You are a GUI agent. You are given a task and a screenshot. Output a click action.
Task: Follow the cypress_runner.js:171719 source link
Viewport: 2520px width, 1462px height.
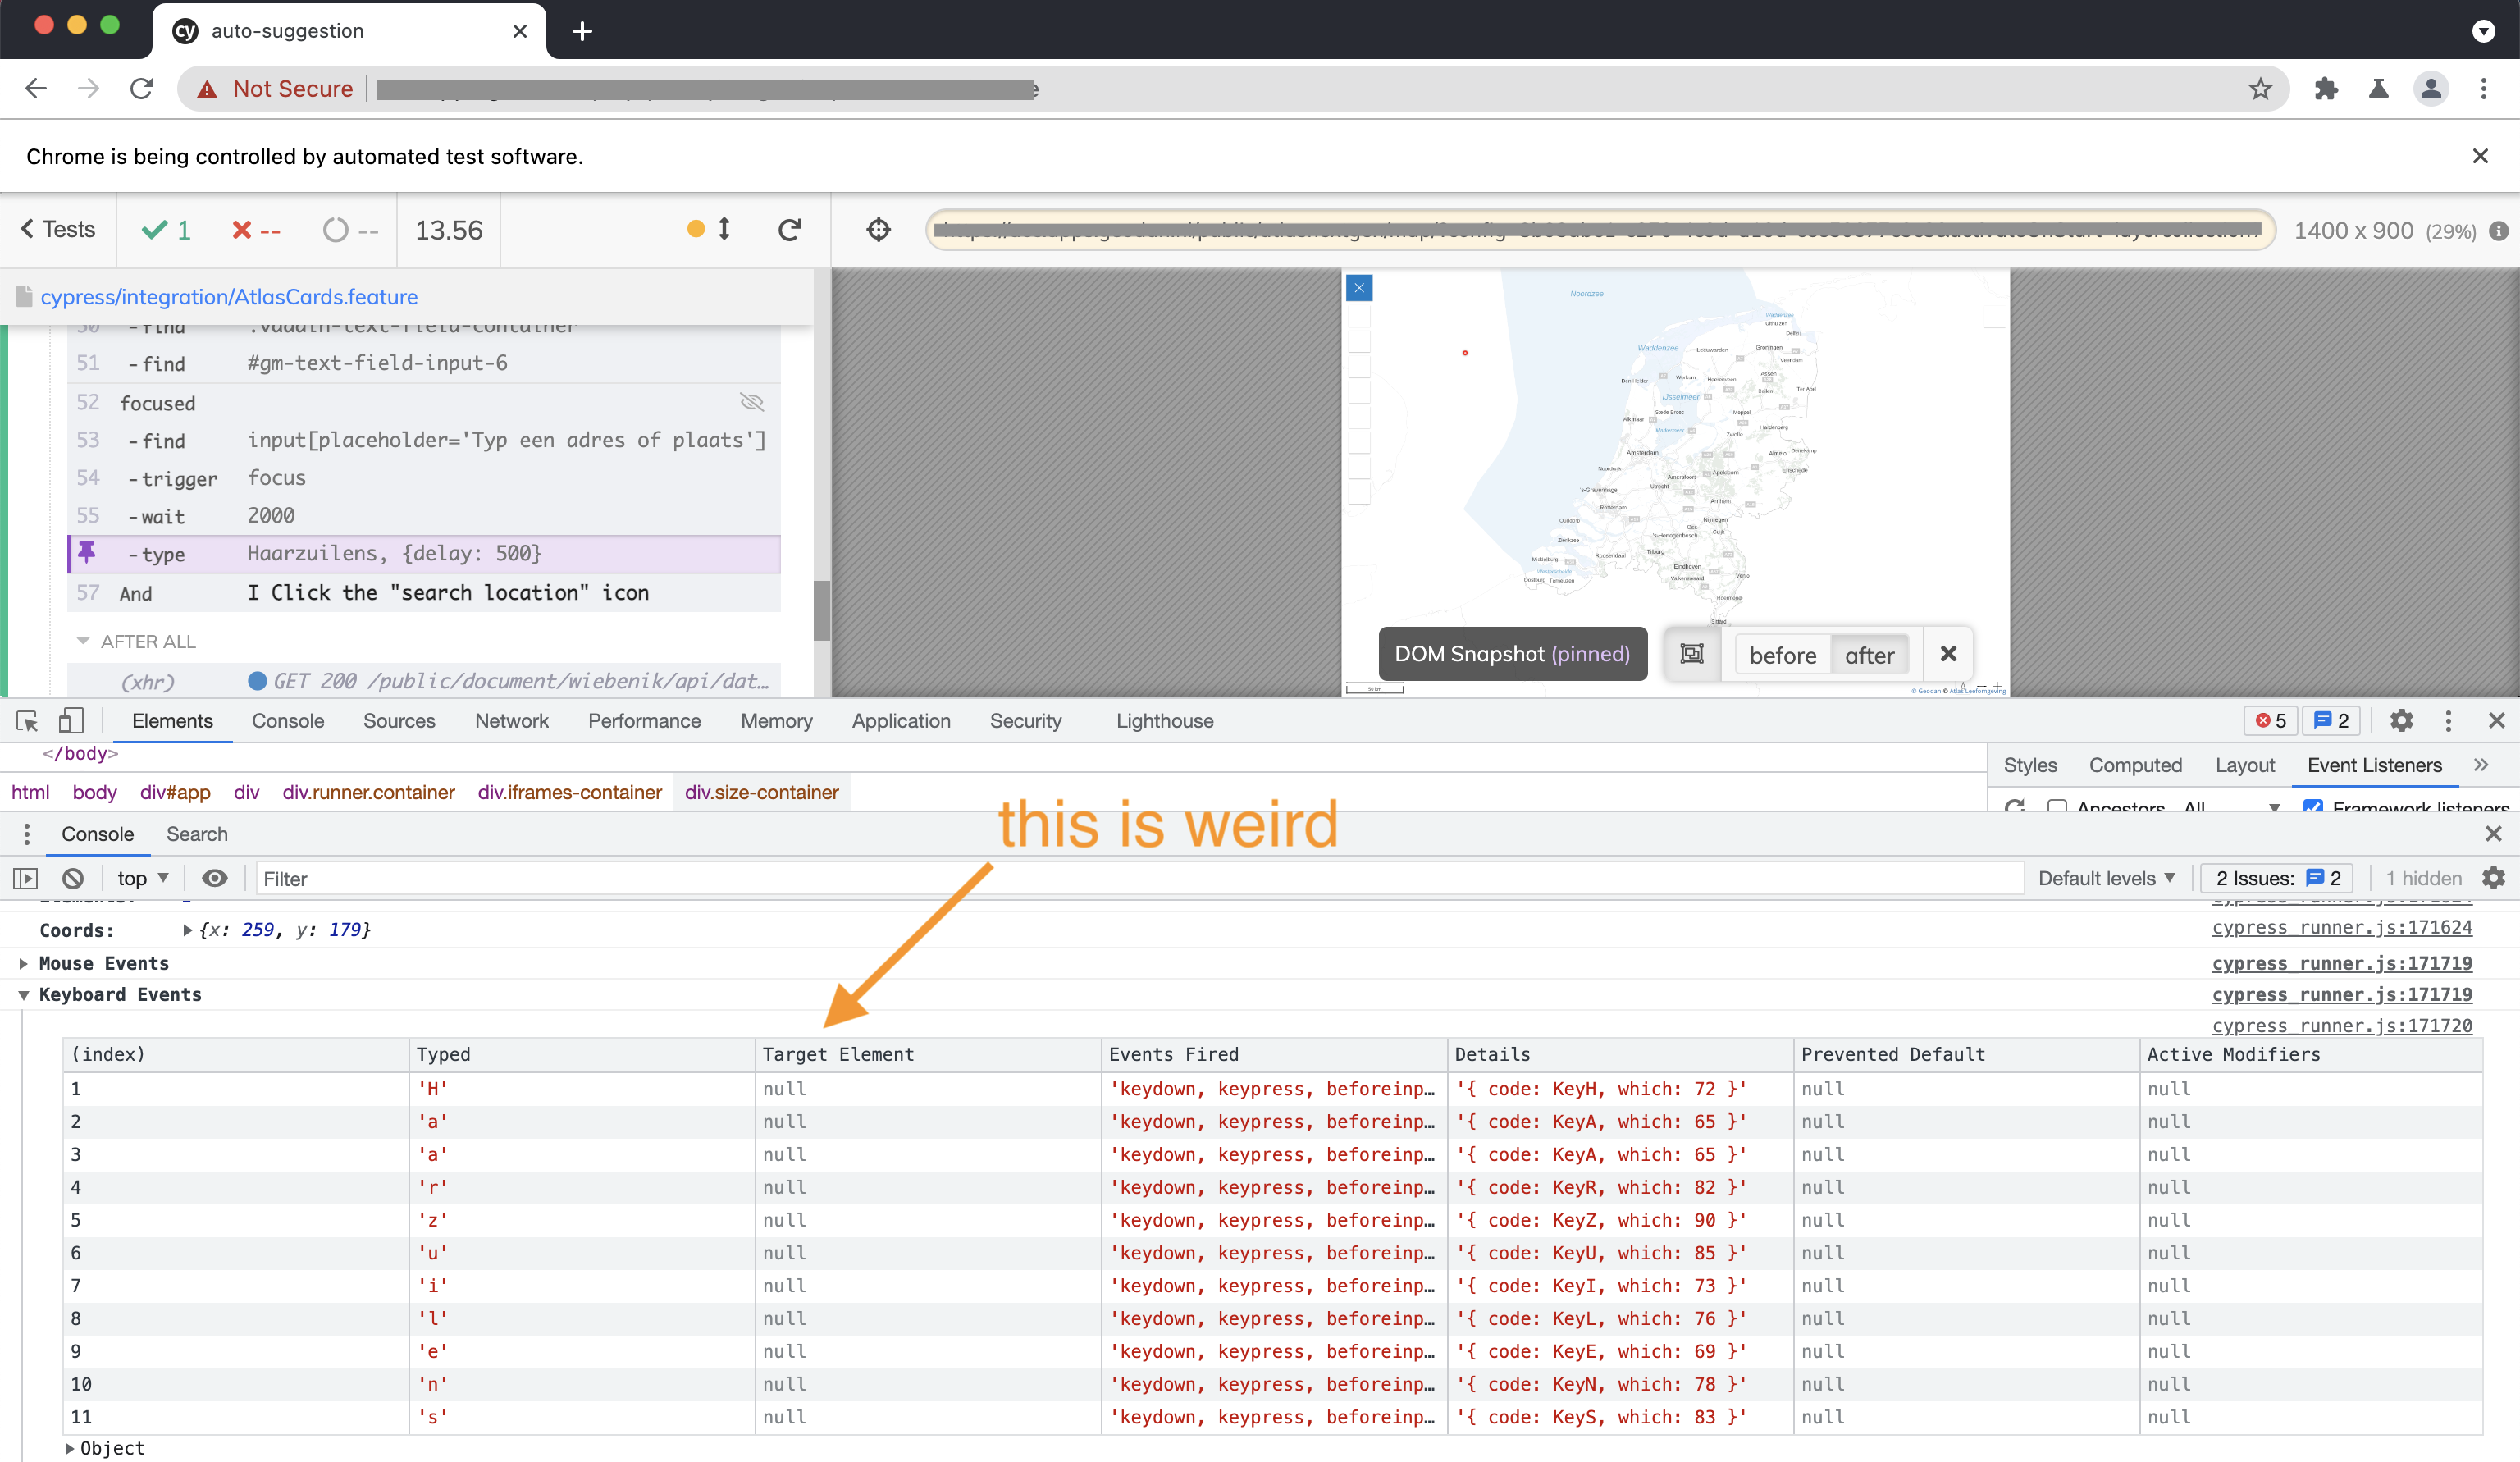click(x=2342, y=963)
